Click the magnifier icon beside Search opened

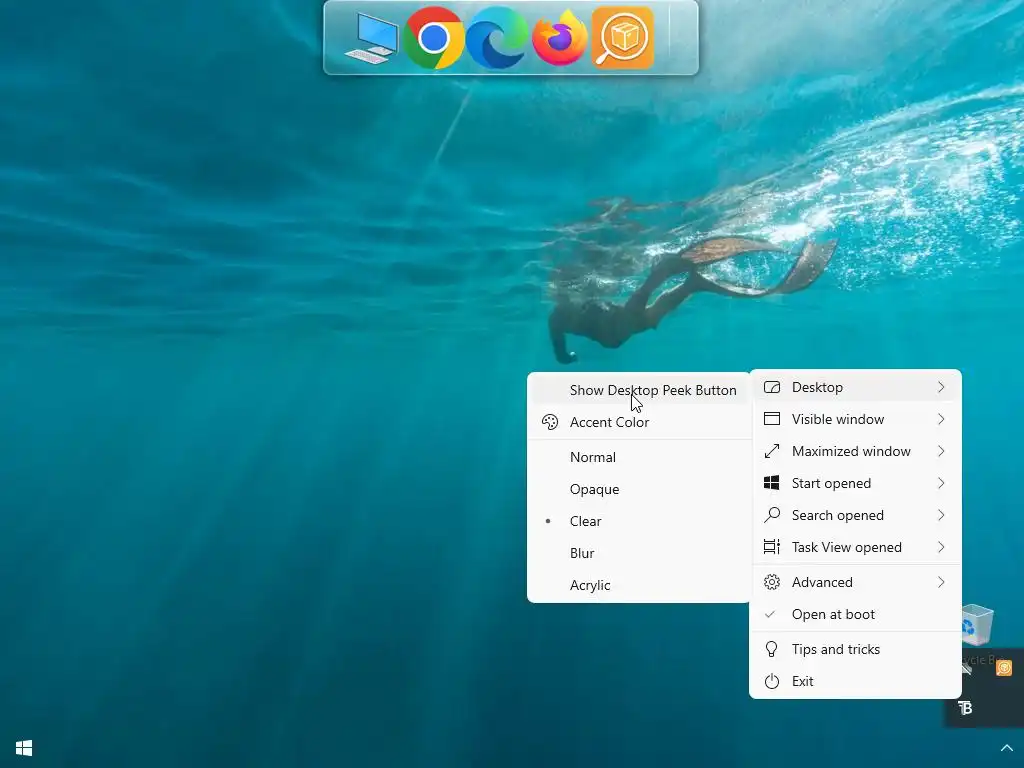772,515
